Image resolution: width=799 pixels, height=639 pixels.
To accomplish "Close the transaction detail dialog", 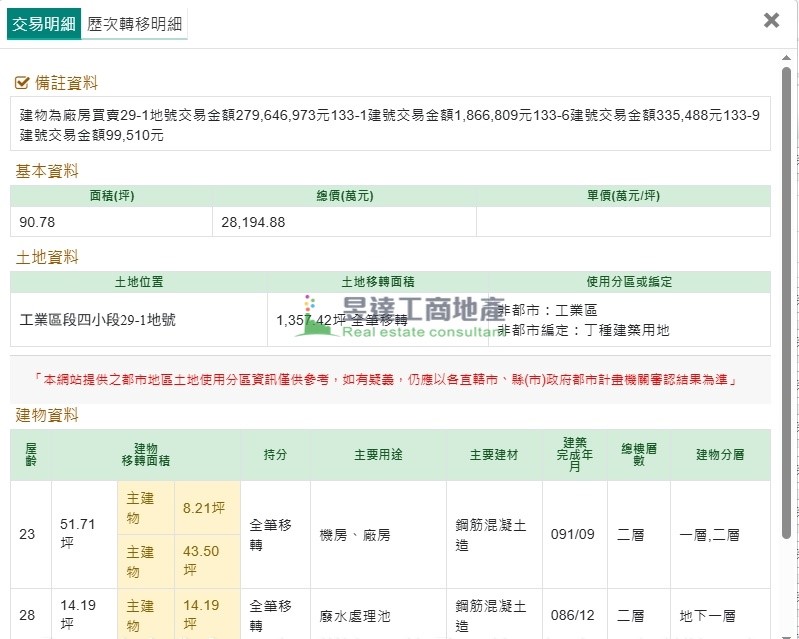I will pyautogui.click(x=771, y=20).
